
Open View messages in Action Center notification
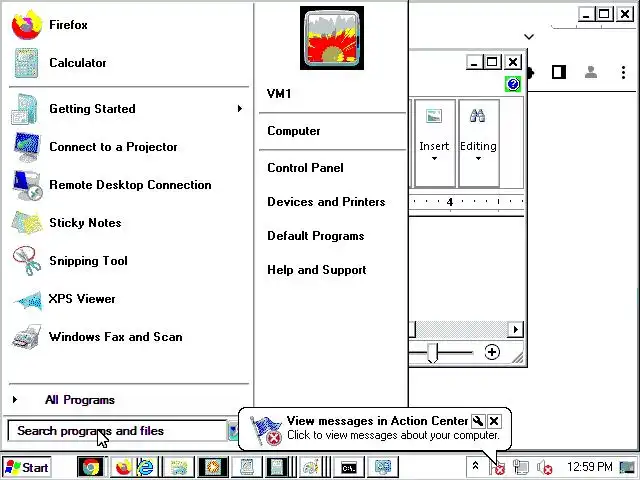[377, 421]
